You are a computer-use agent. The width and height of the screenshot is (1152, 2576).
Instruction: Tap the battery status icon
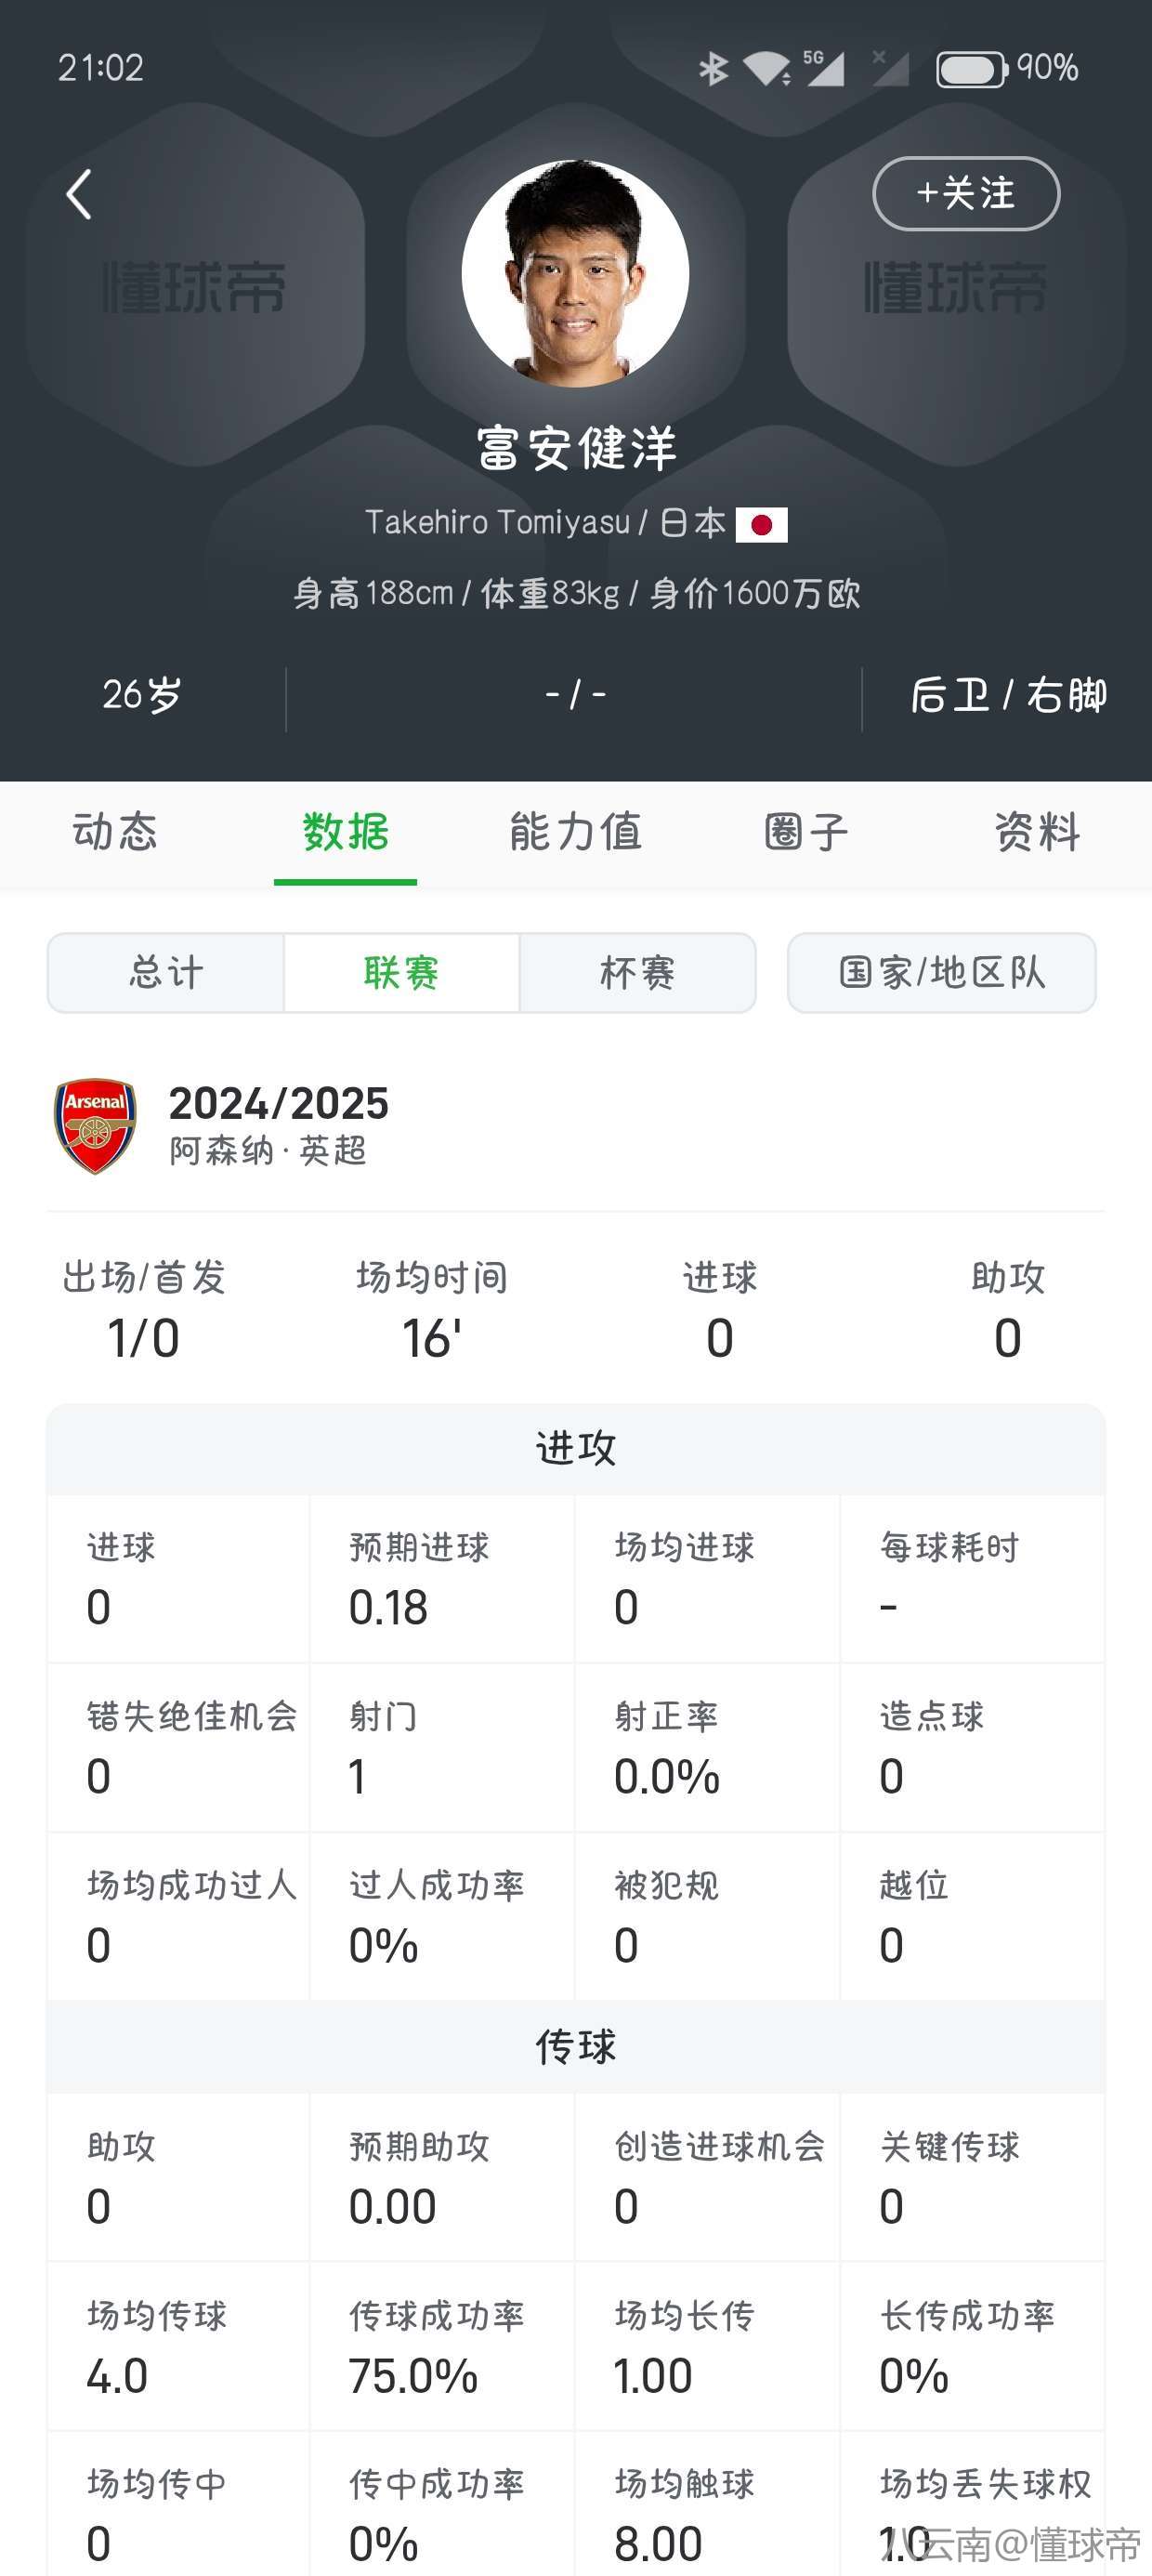pyautogui.click(x=970, y=69)
